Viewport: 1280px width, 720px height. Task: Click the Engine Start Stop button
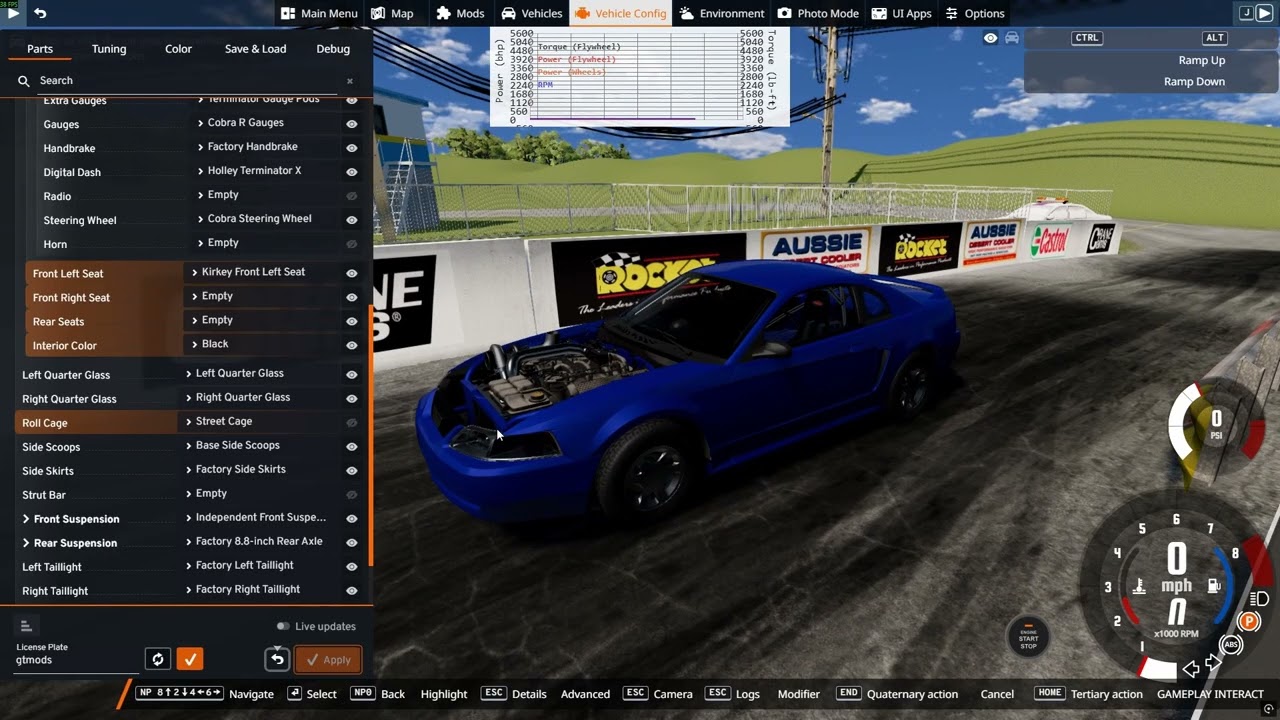coord(1028,637)
